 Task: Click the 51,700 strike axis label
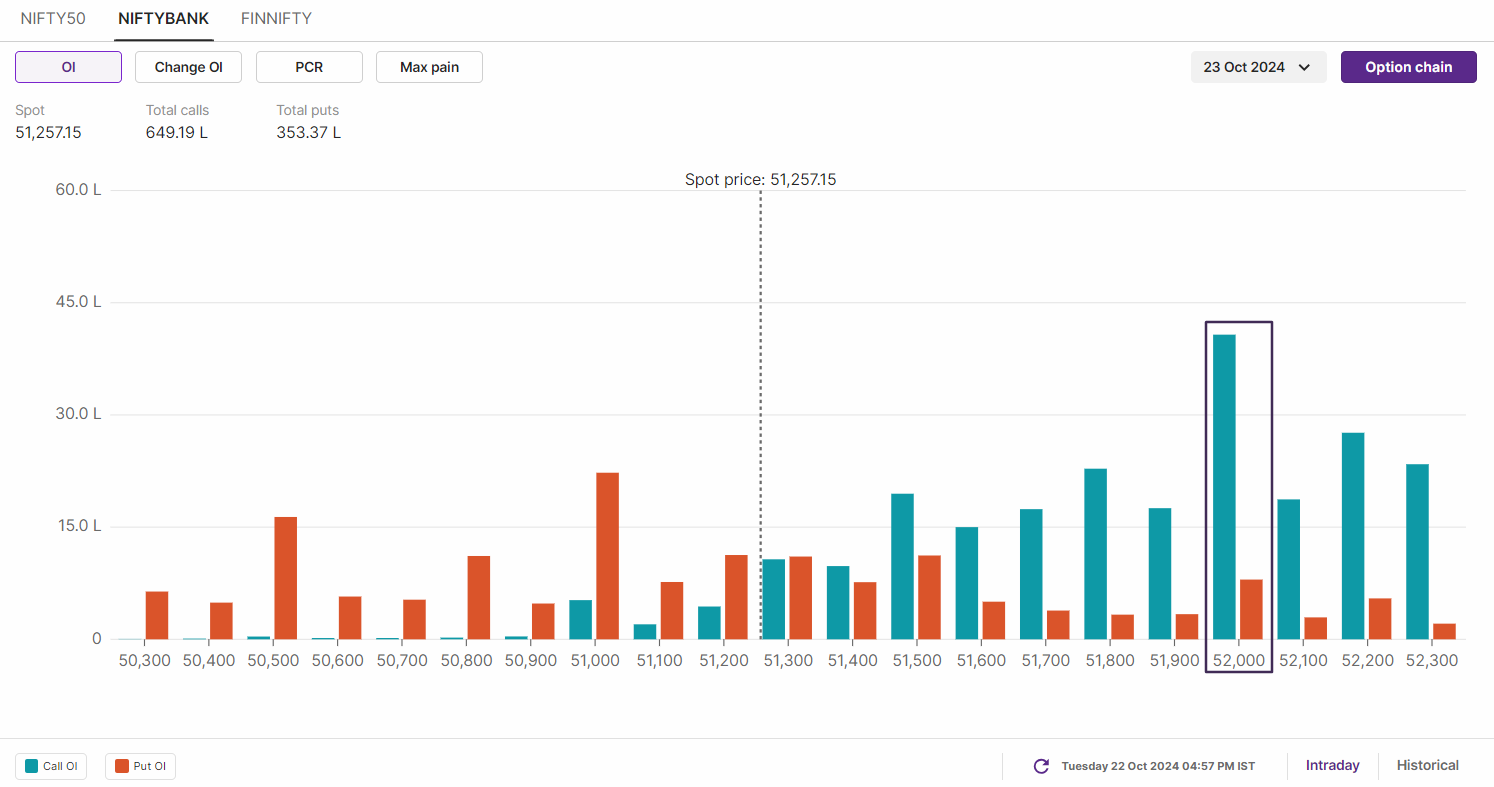[x=1045, y=661]
